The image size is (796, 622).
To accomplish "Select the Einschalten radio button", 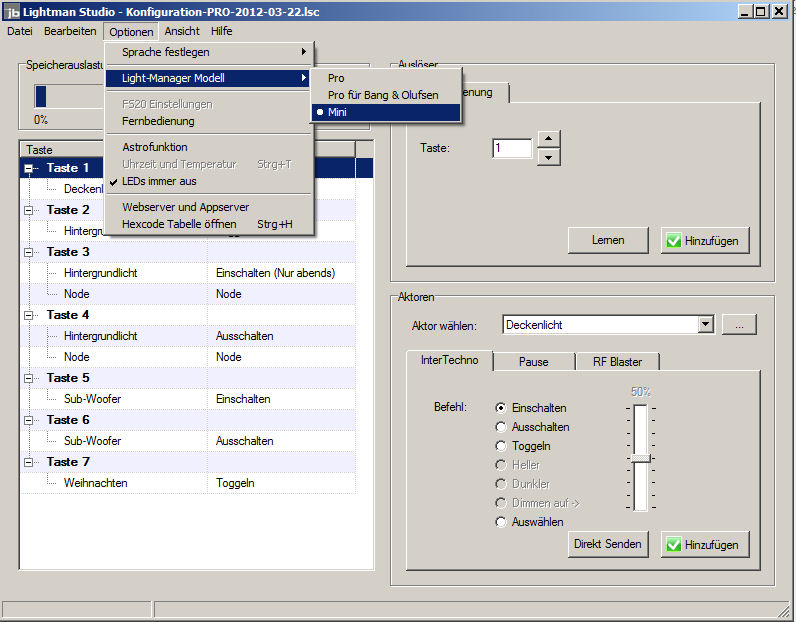I will (x=502, y=408).
